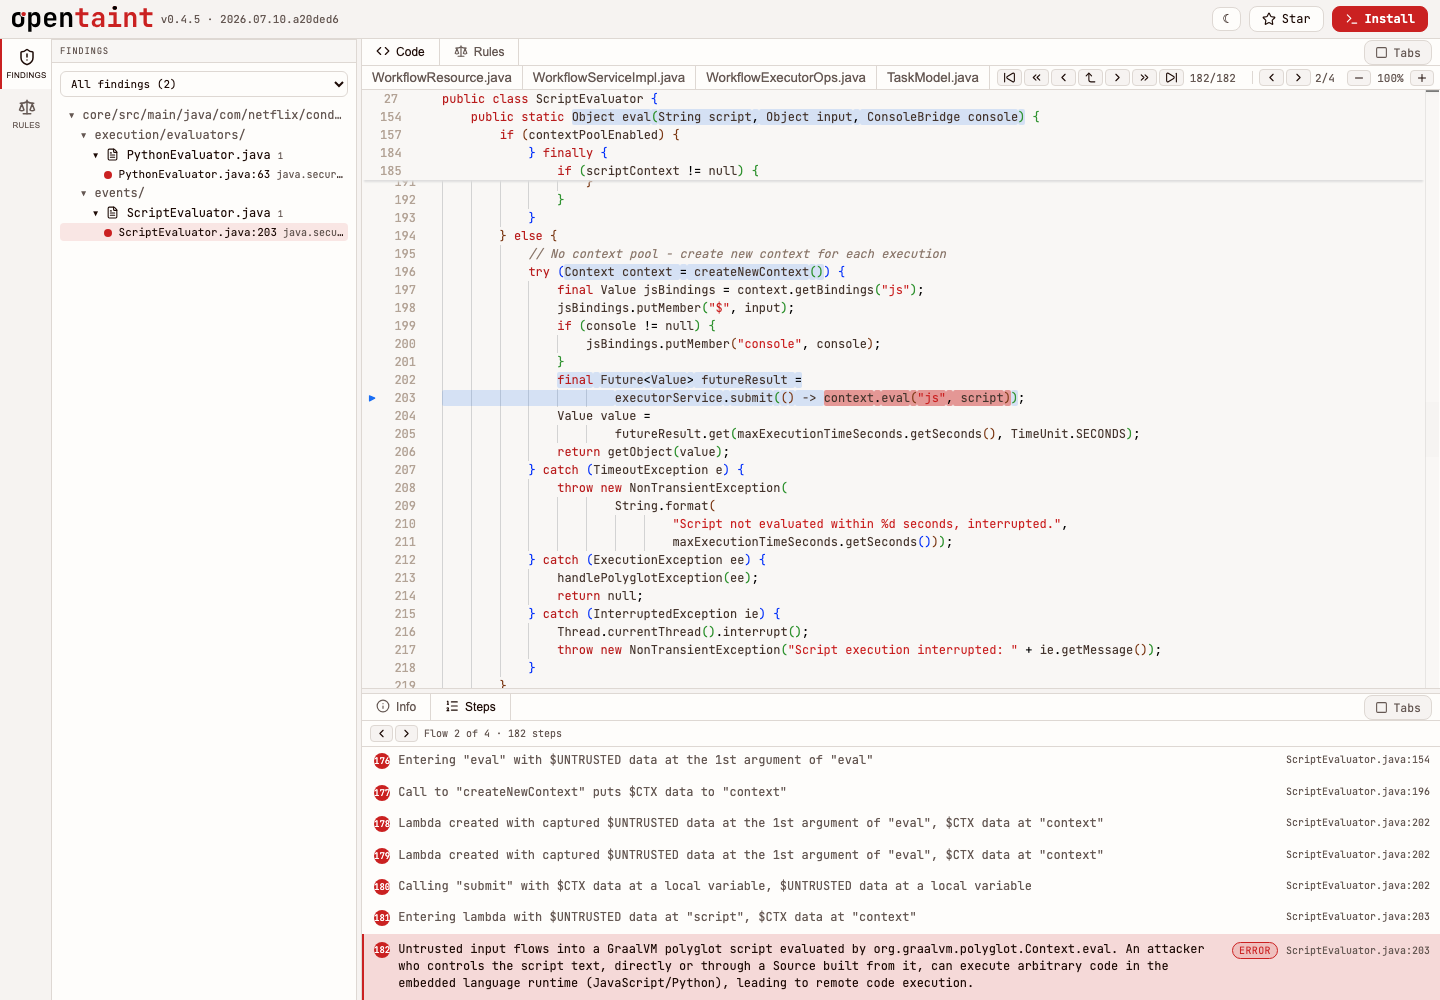Open the Rules sidebar panel

pos(26,114)
